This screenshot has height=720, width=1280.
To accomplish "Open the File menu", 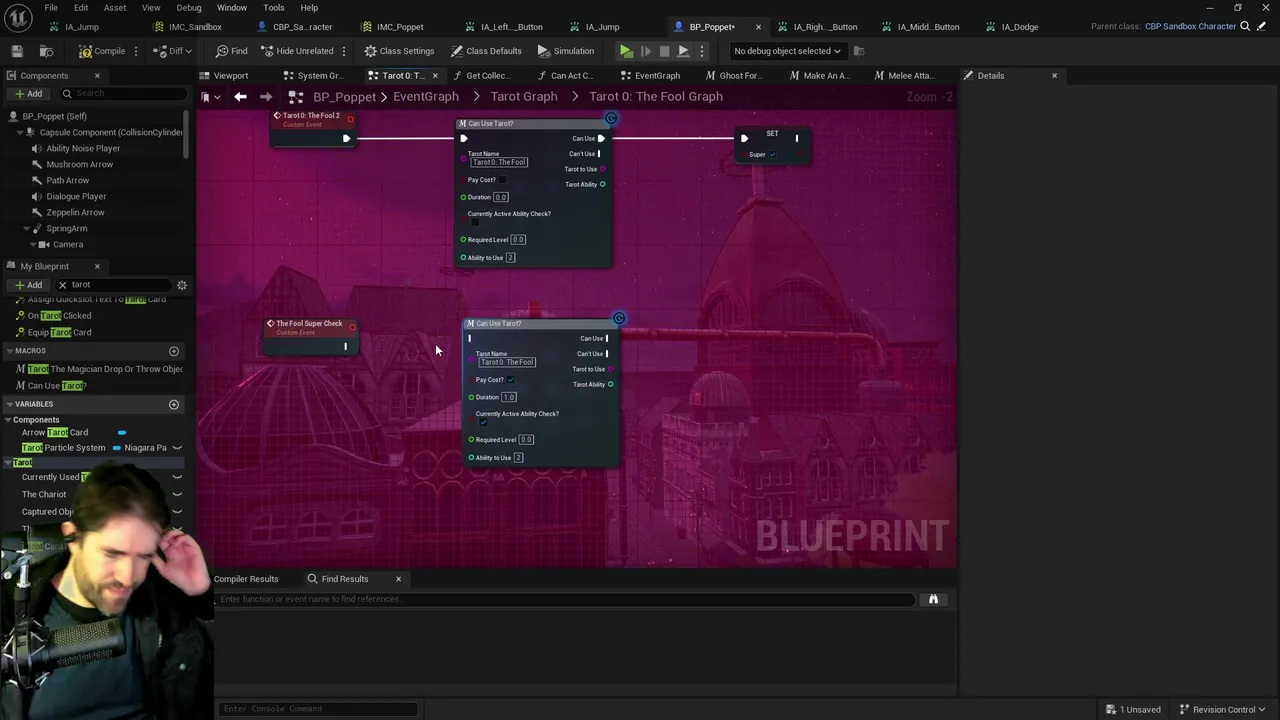I will coord(51,8).
